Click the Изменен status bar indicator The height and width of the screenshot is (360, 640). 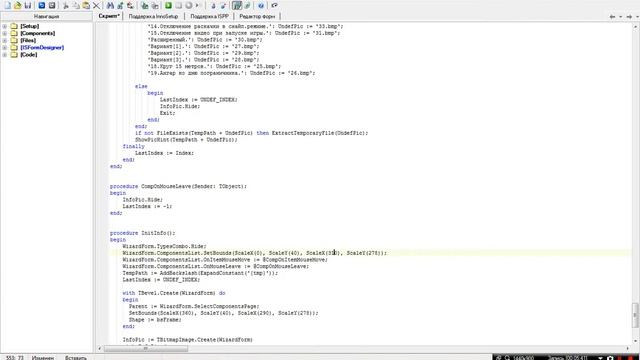point(43,358)
